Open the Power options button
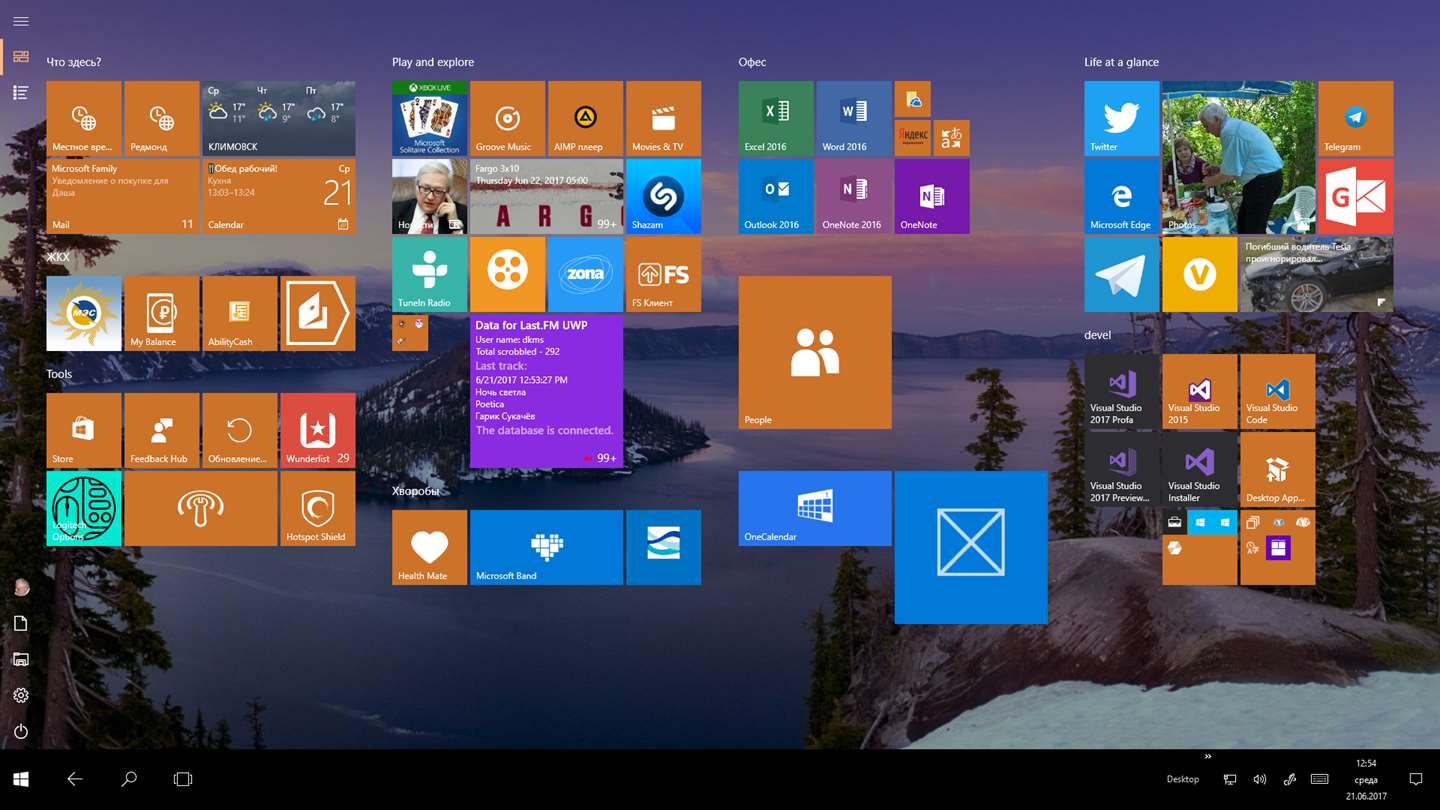Screen dimensions: 1440x810 click(x=20, y=731)
